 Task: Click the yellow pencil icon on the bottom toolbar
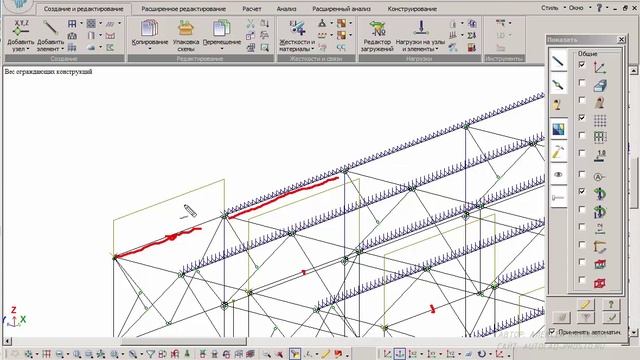pos(325,354)
